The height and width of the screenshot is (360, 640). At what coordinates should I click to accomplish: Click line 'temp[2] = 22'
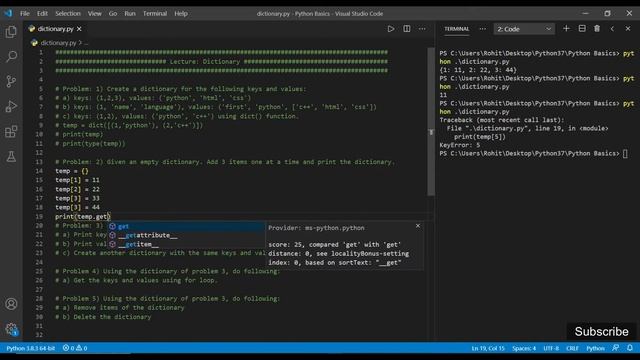point(77,189)
